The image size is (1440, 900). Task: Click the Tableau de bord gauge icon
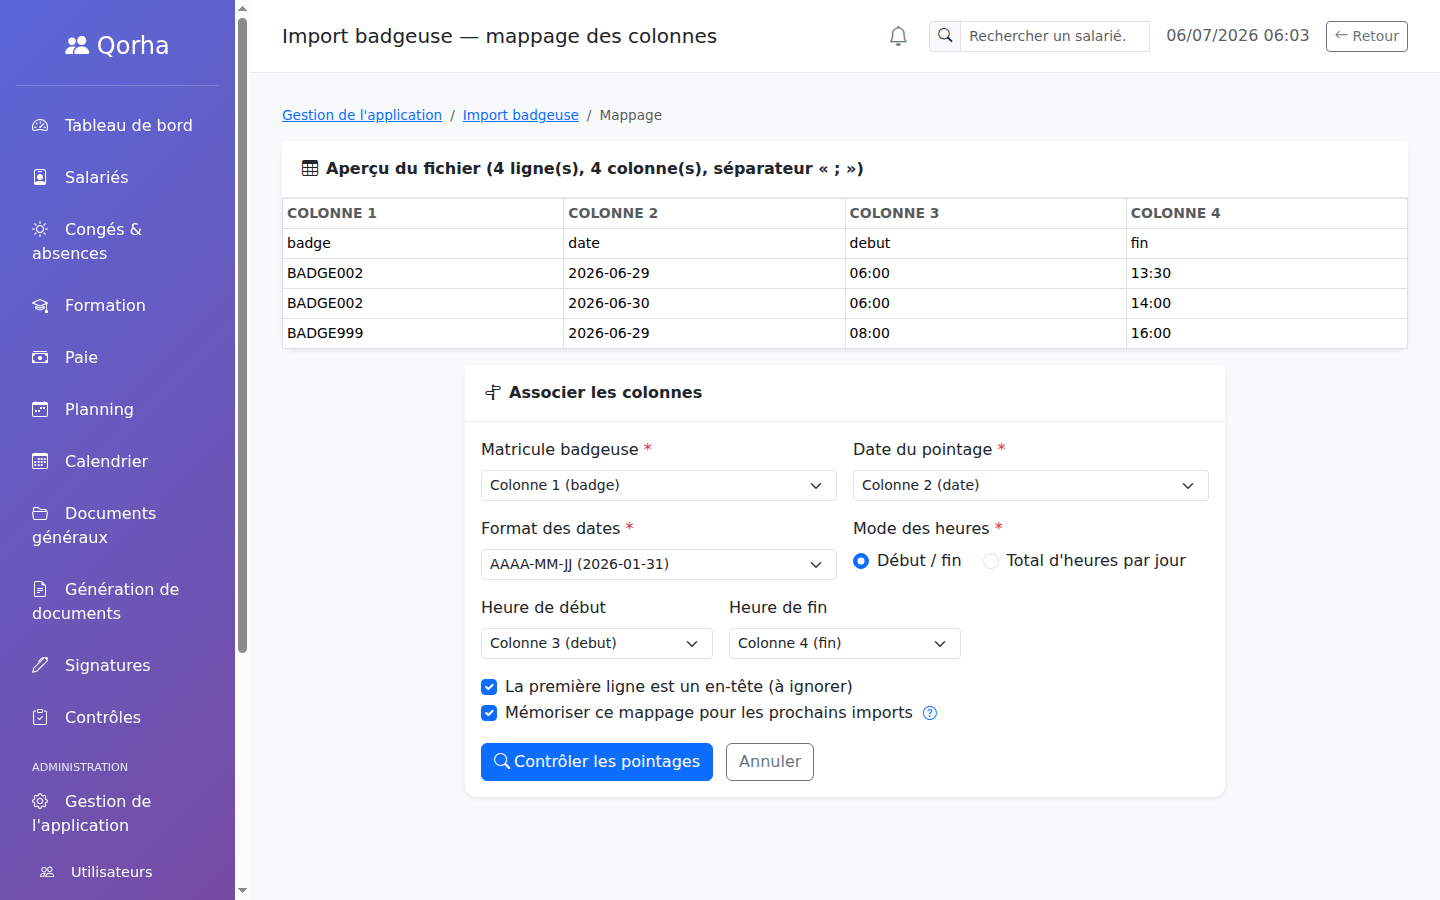click(x=40, y=125)
